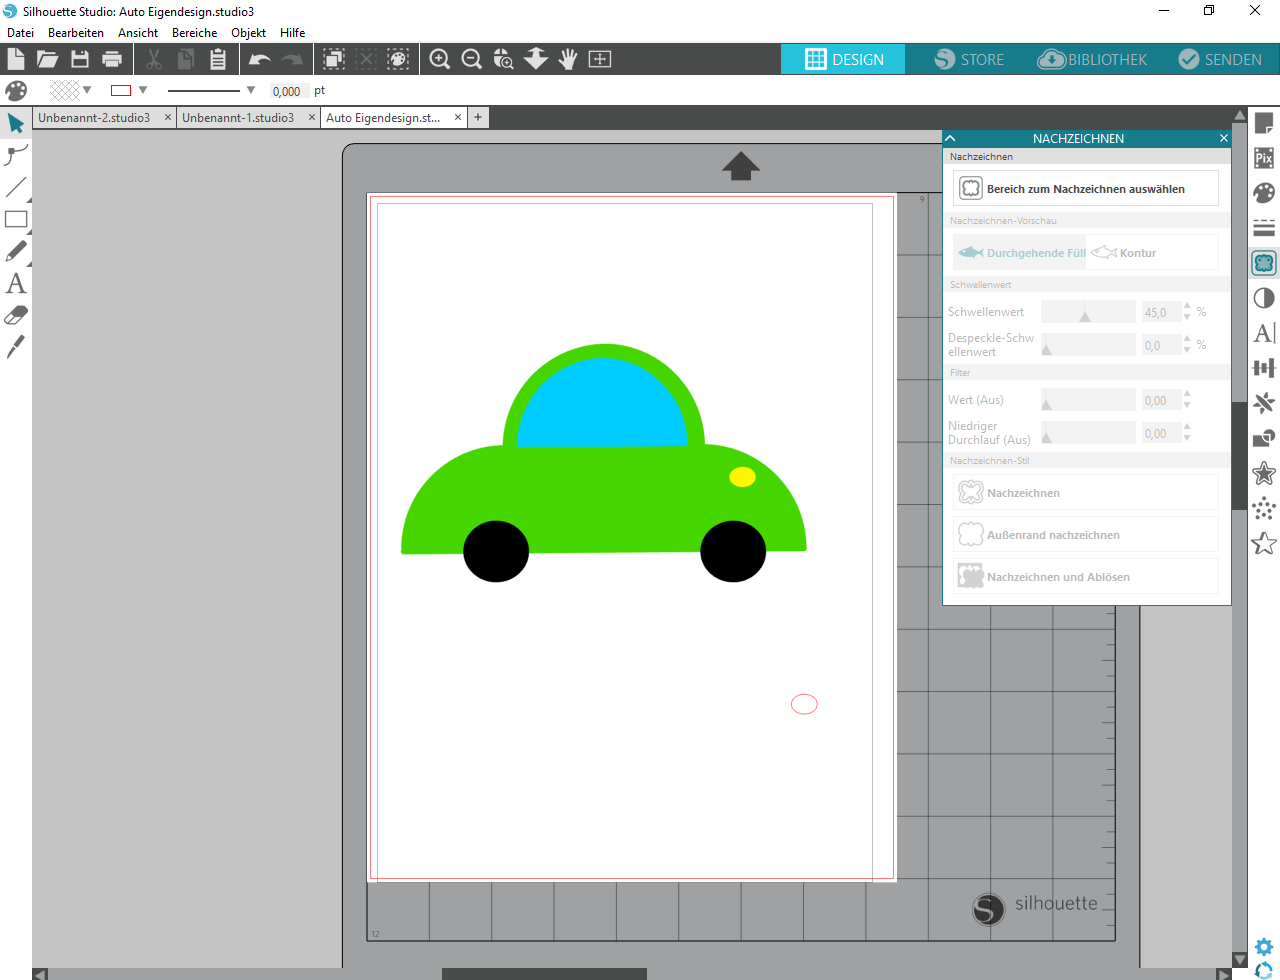Select the Eraser tool
1280x980 pixels.
[x=16, y=316]
